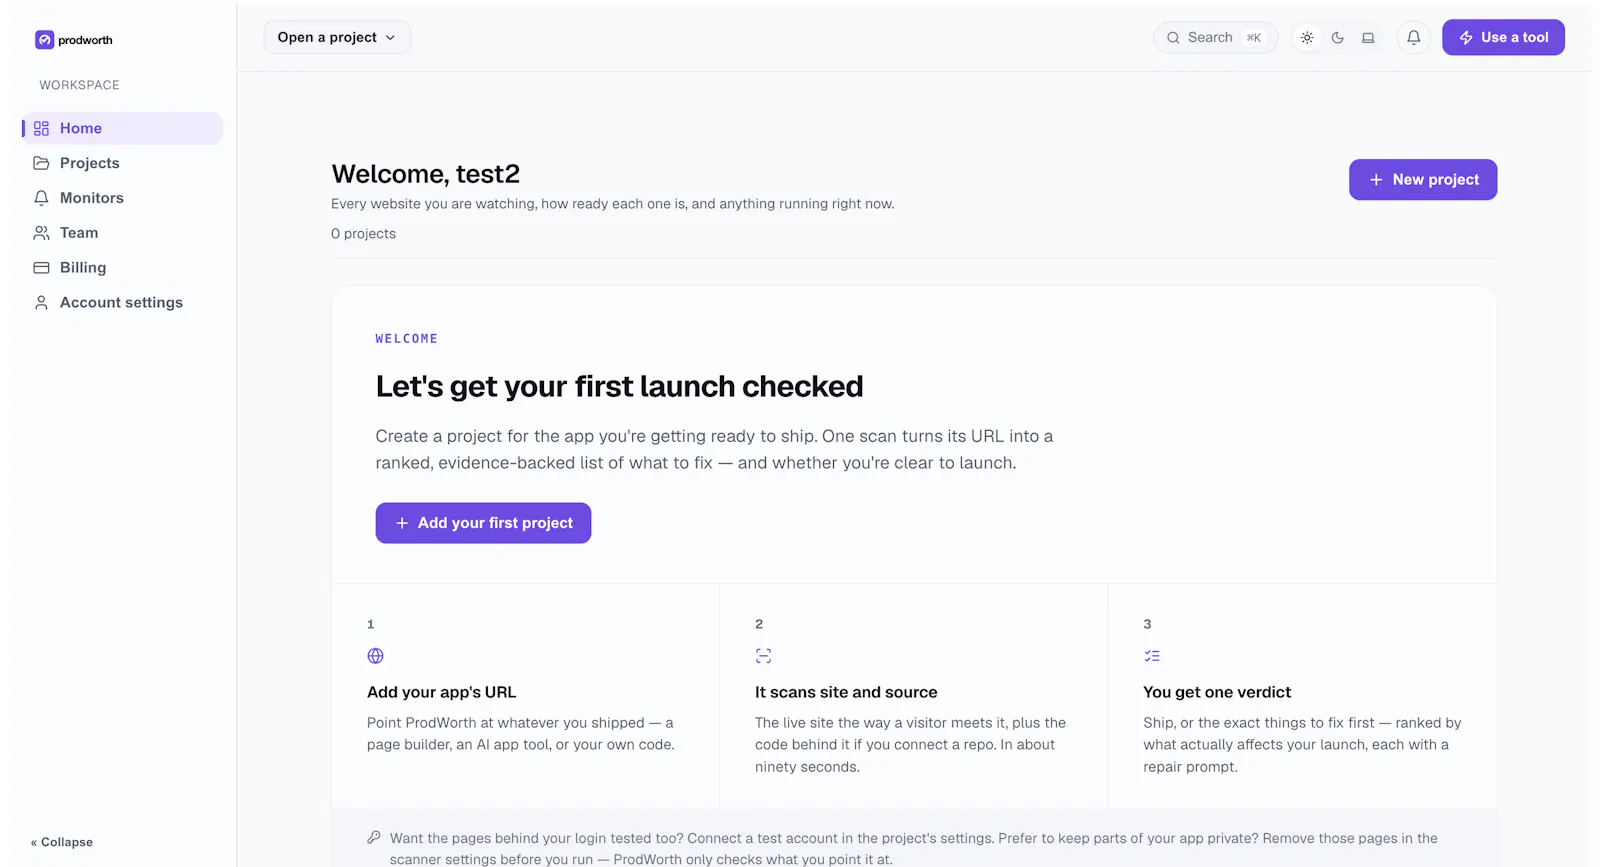Click the prodworth logo icon
Image resolution: width=1600 pixels, height=867 pixels.
click(x=44, y=40)
